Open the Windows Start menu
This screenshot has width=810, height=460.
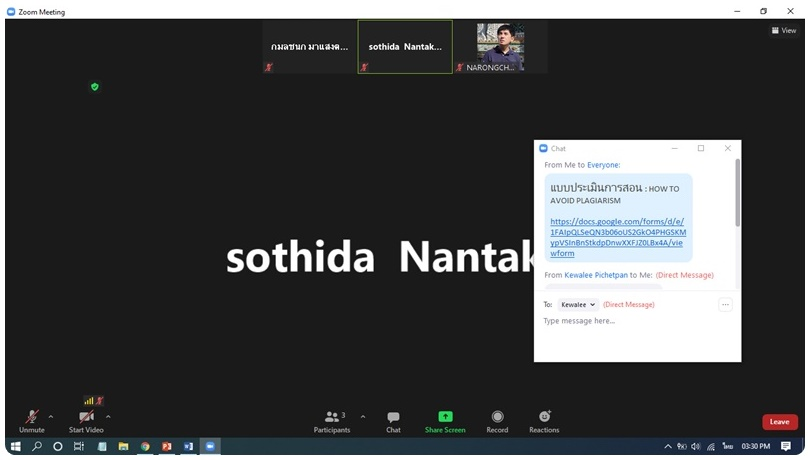pos(15,446)
